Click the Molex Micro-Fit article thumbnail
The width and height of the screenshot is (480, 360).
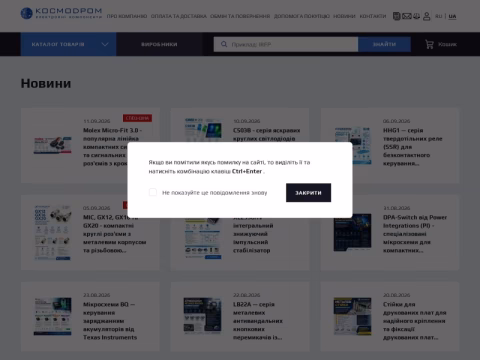[x=52, y=145]
